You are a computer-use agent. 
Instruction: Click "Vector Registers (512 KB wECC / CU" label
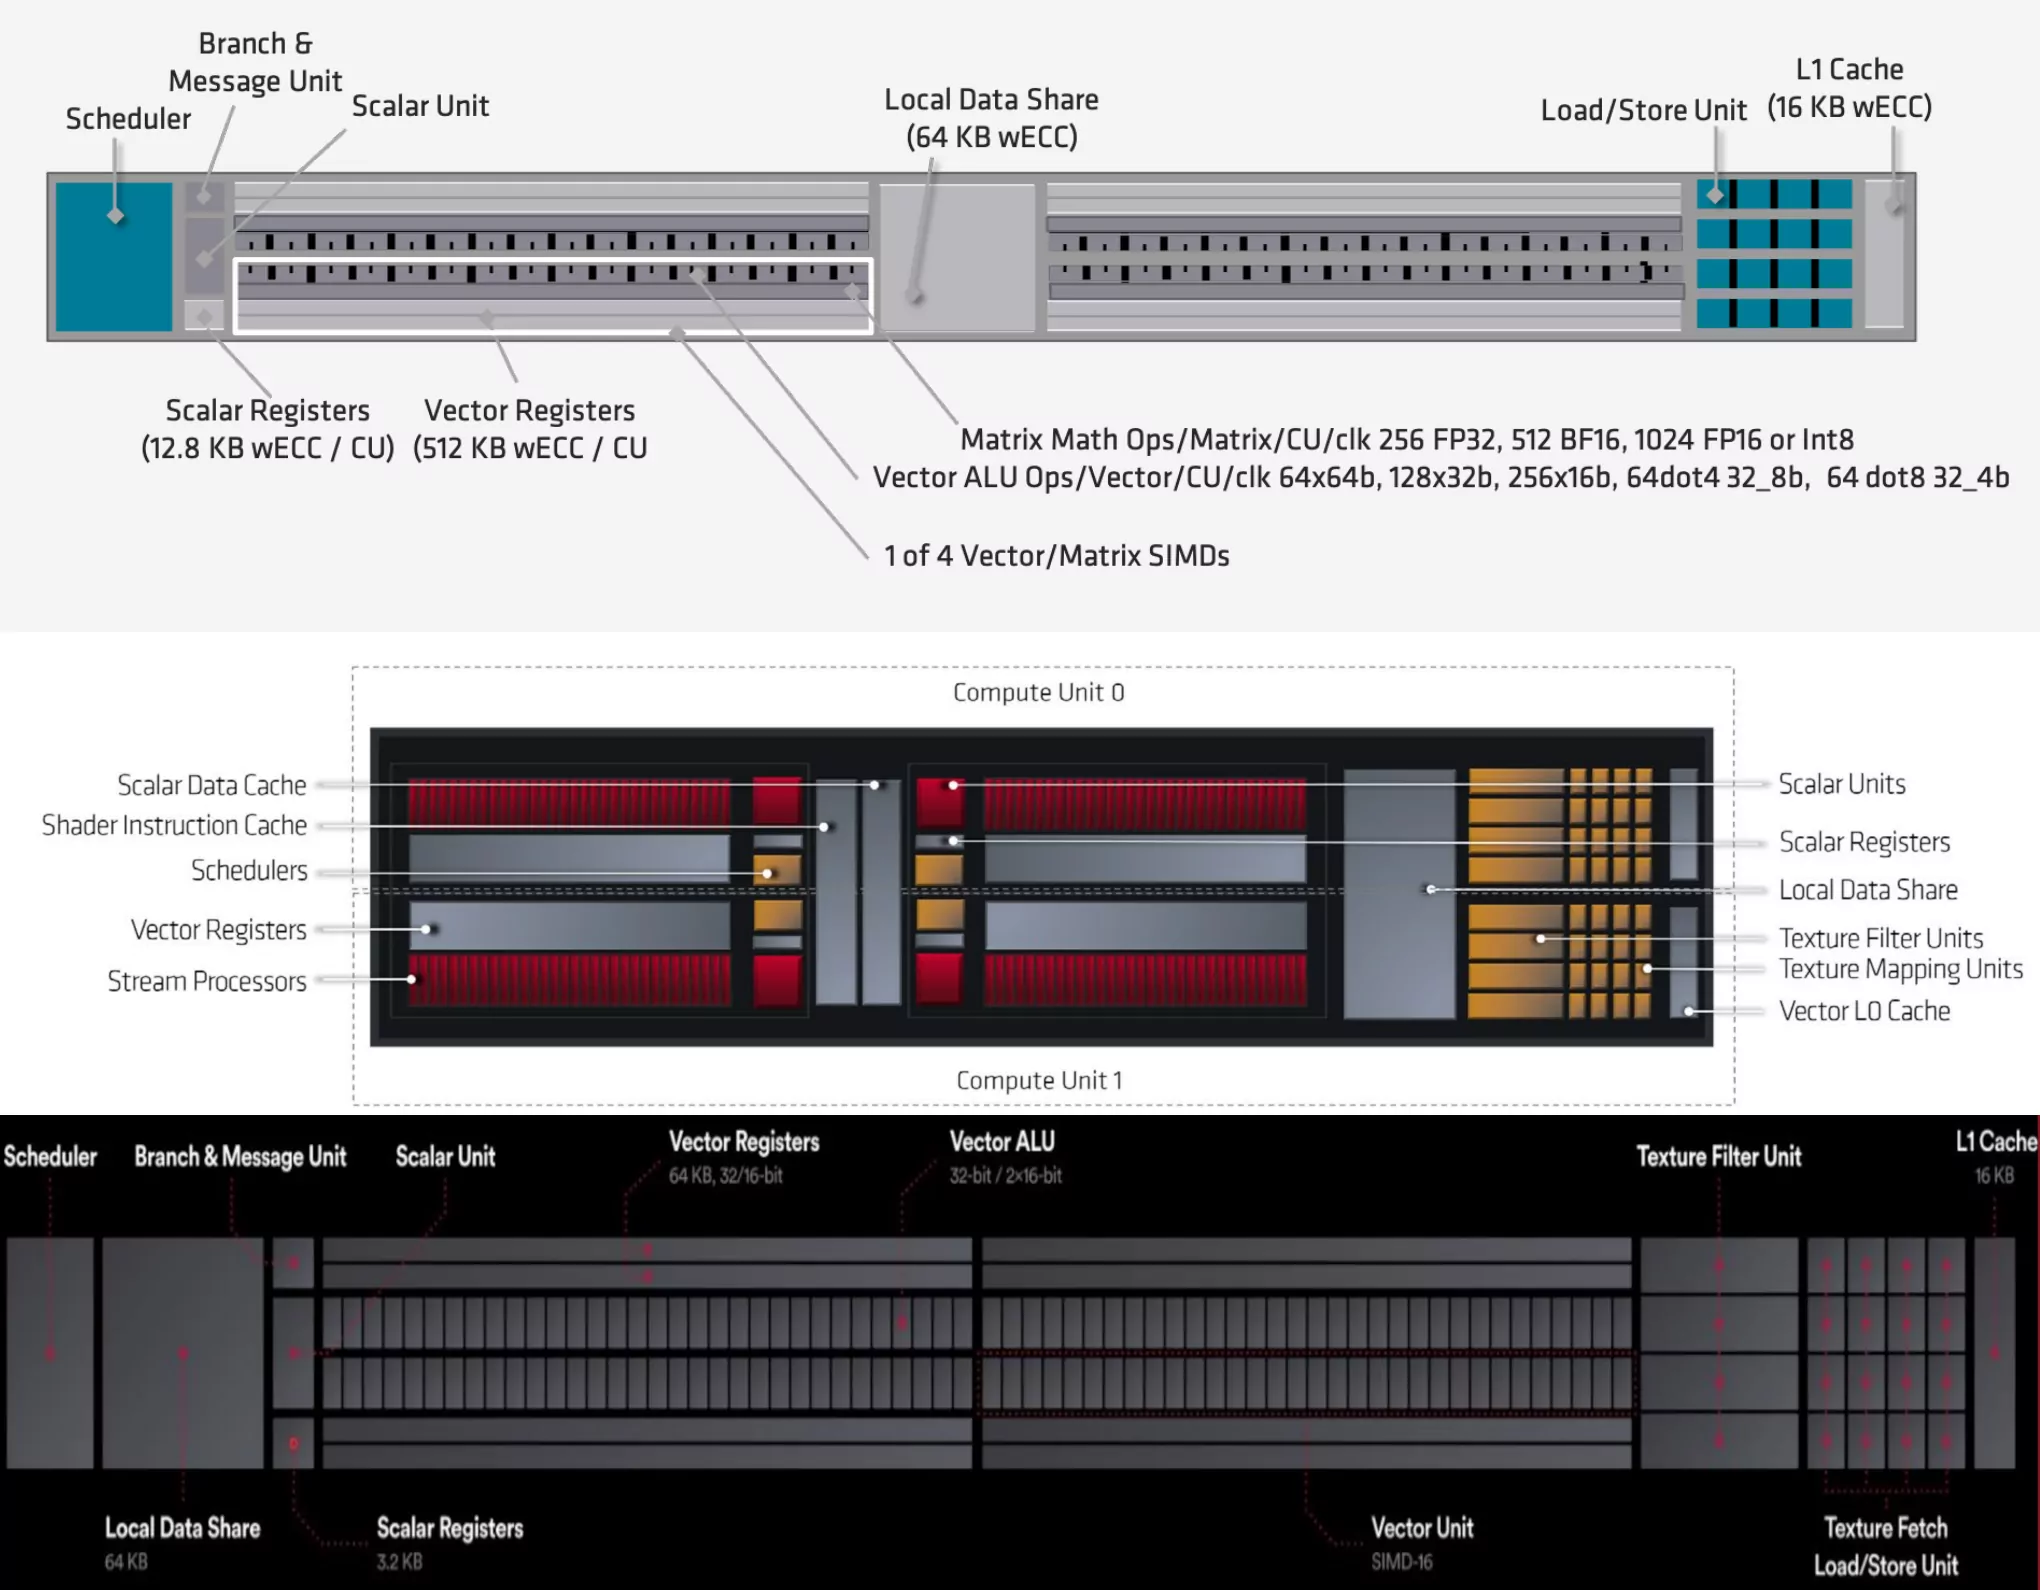pyautogui.click(x=530, y=429)
